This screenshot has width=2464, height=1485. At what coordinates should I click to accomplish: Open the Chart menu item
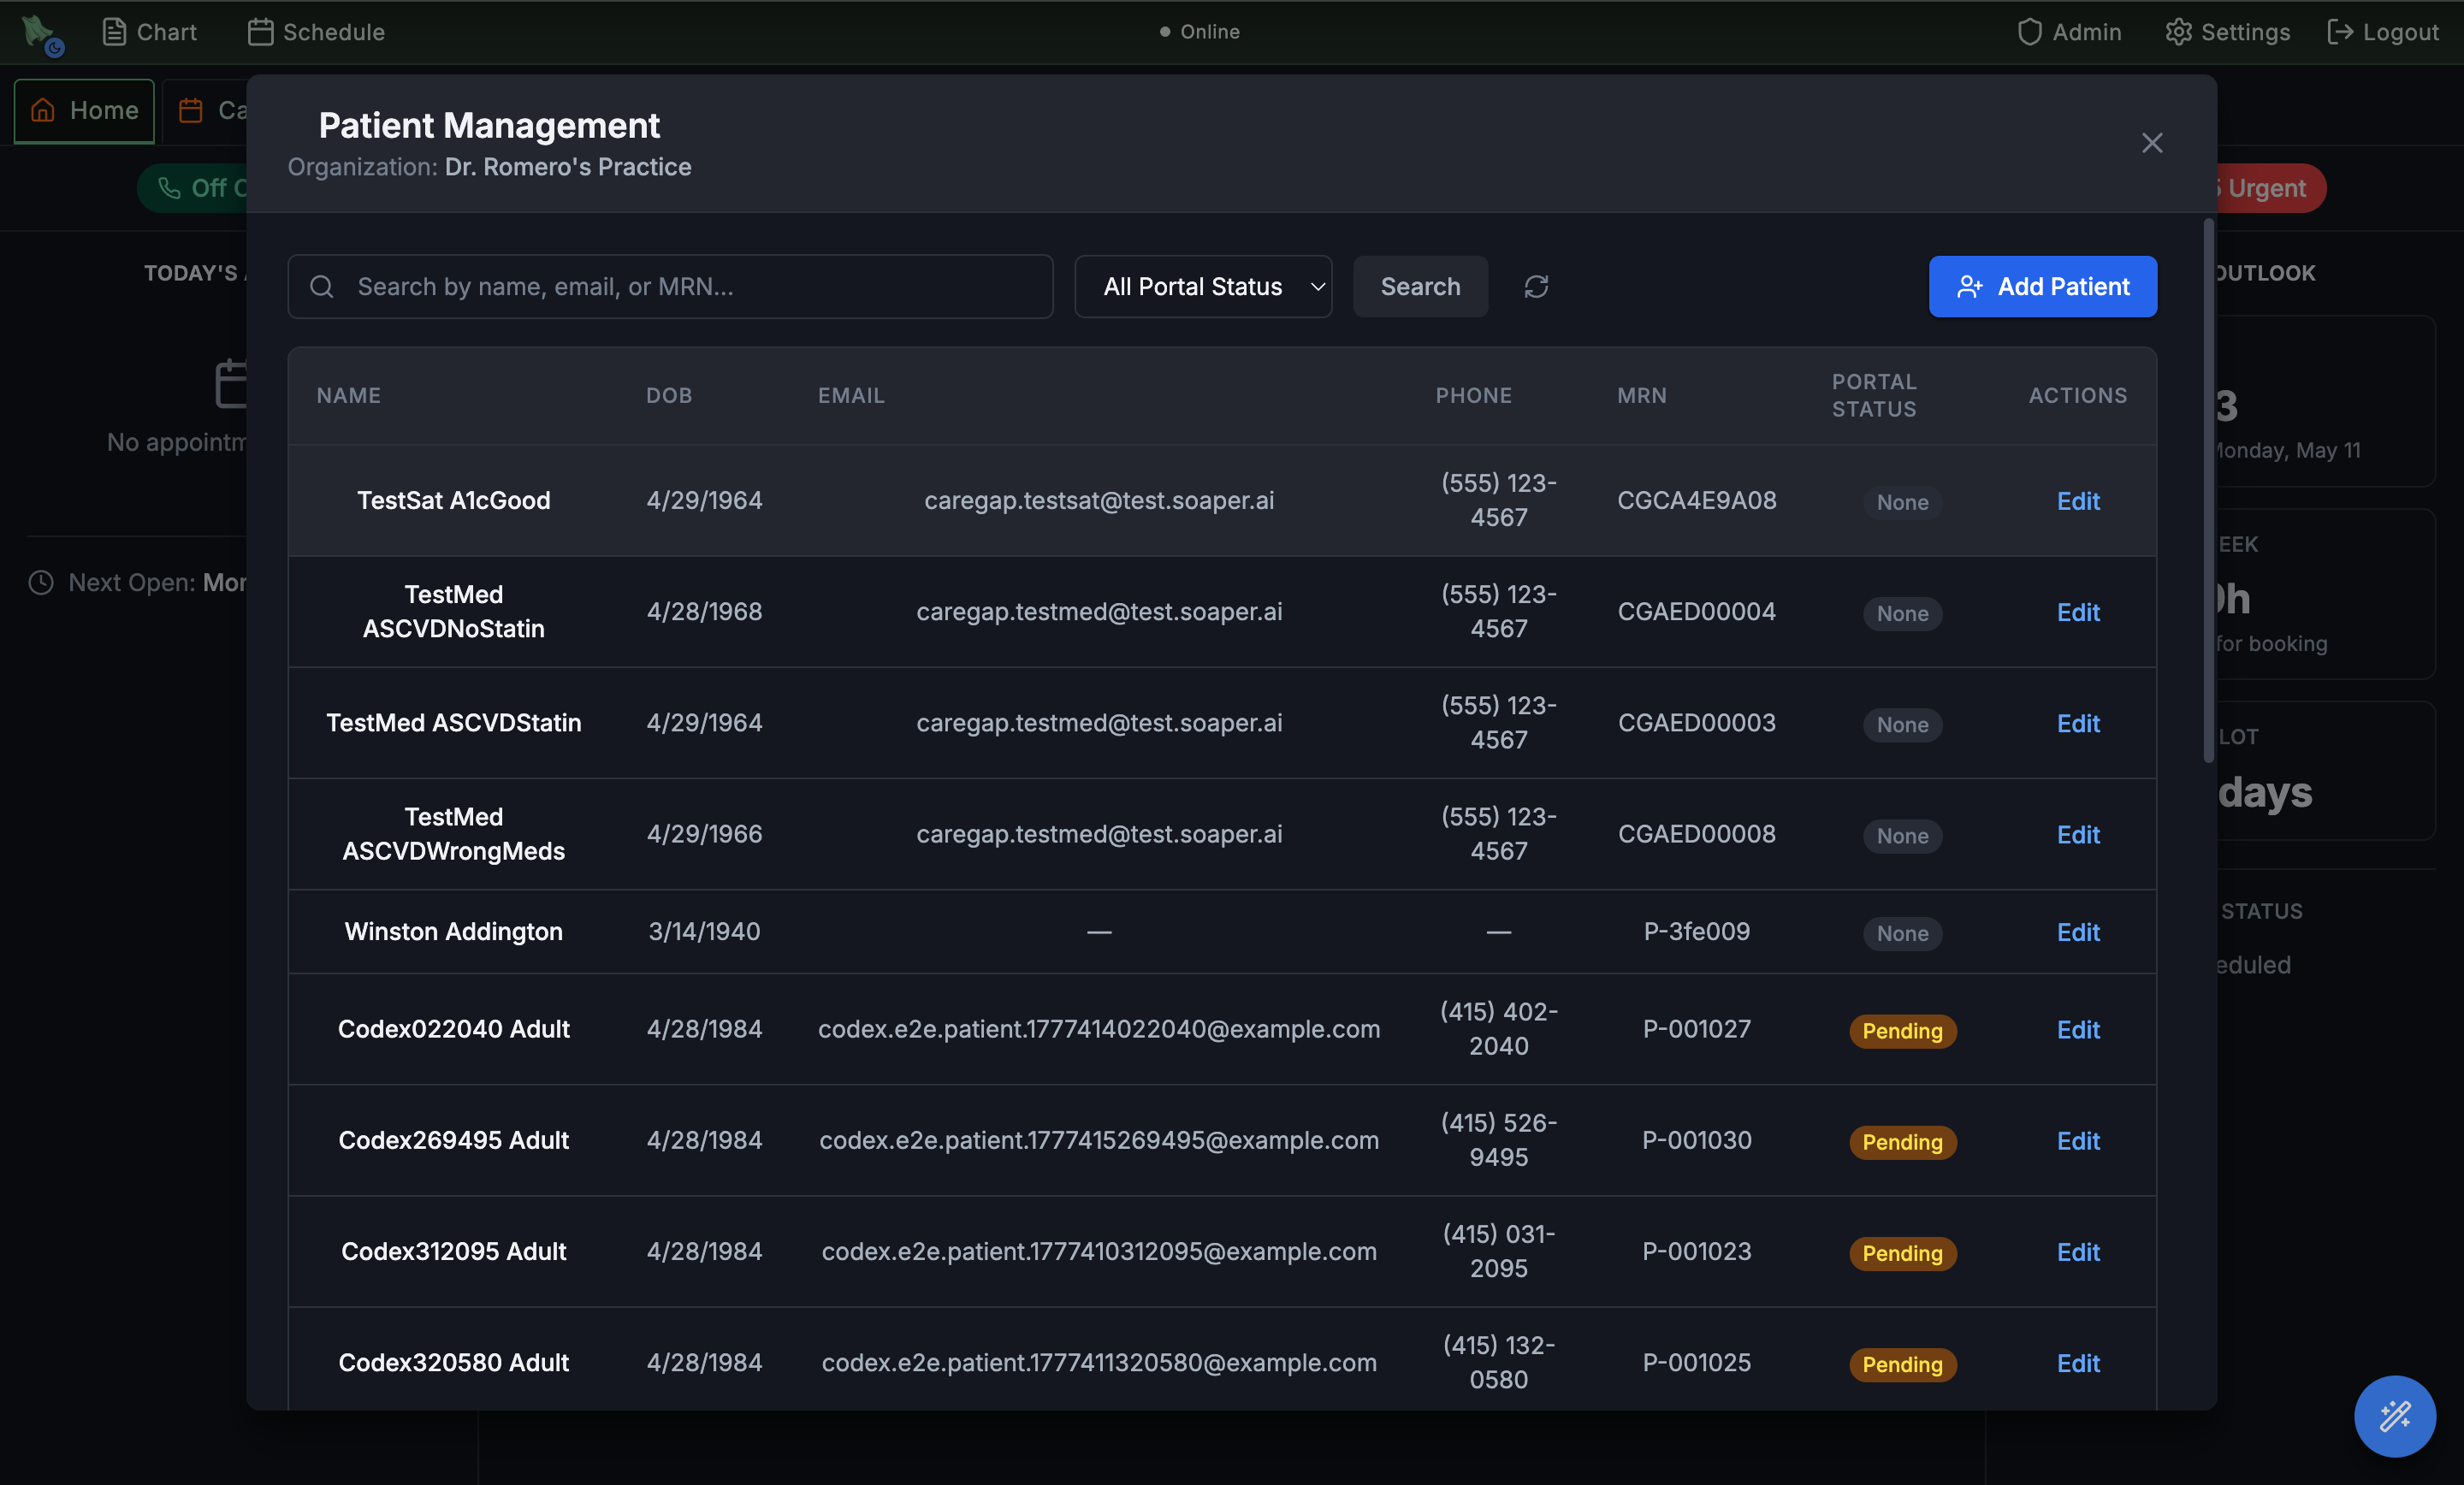tap(149, 32)
